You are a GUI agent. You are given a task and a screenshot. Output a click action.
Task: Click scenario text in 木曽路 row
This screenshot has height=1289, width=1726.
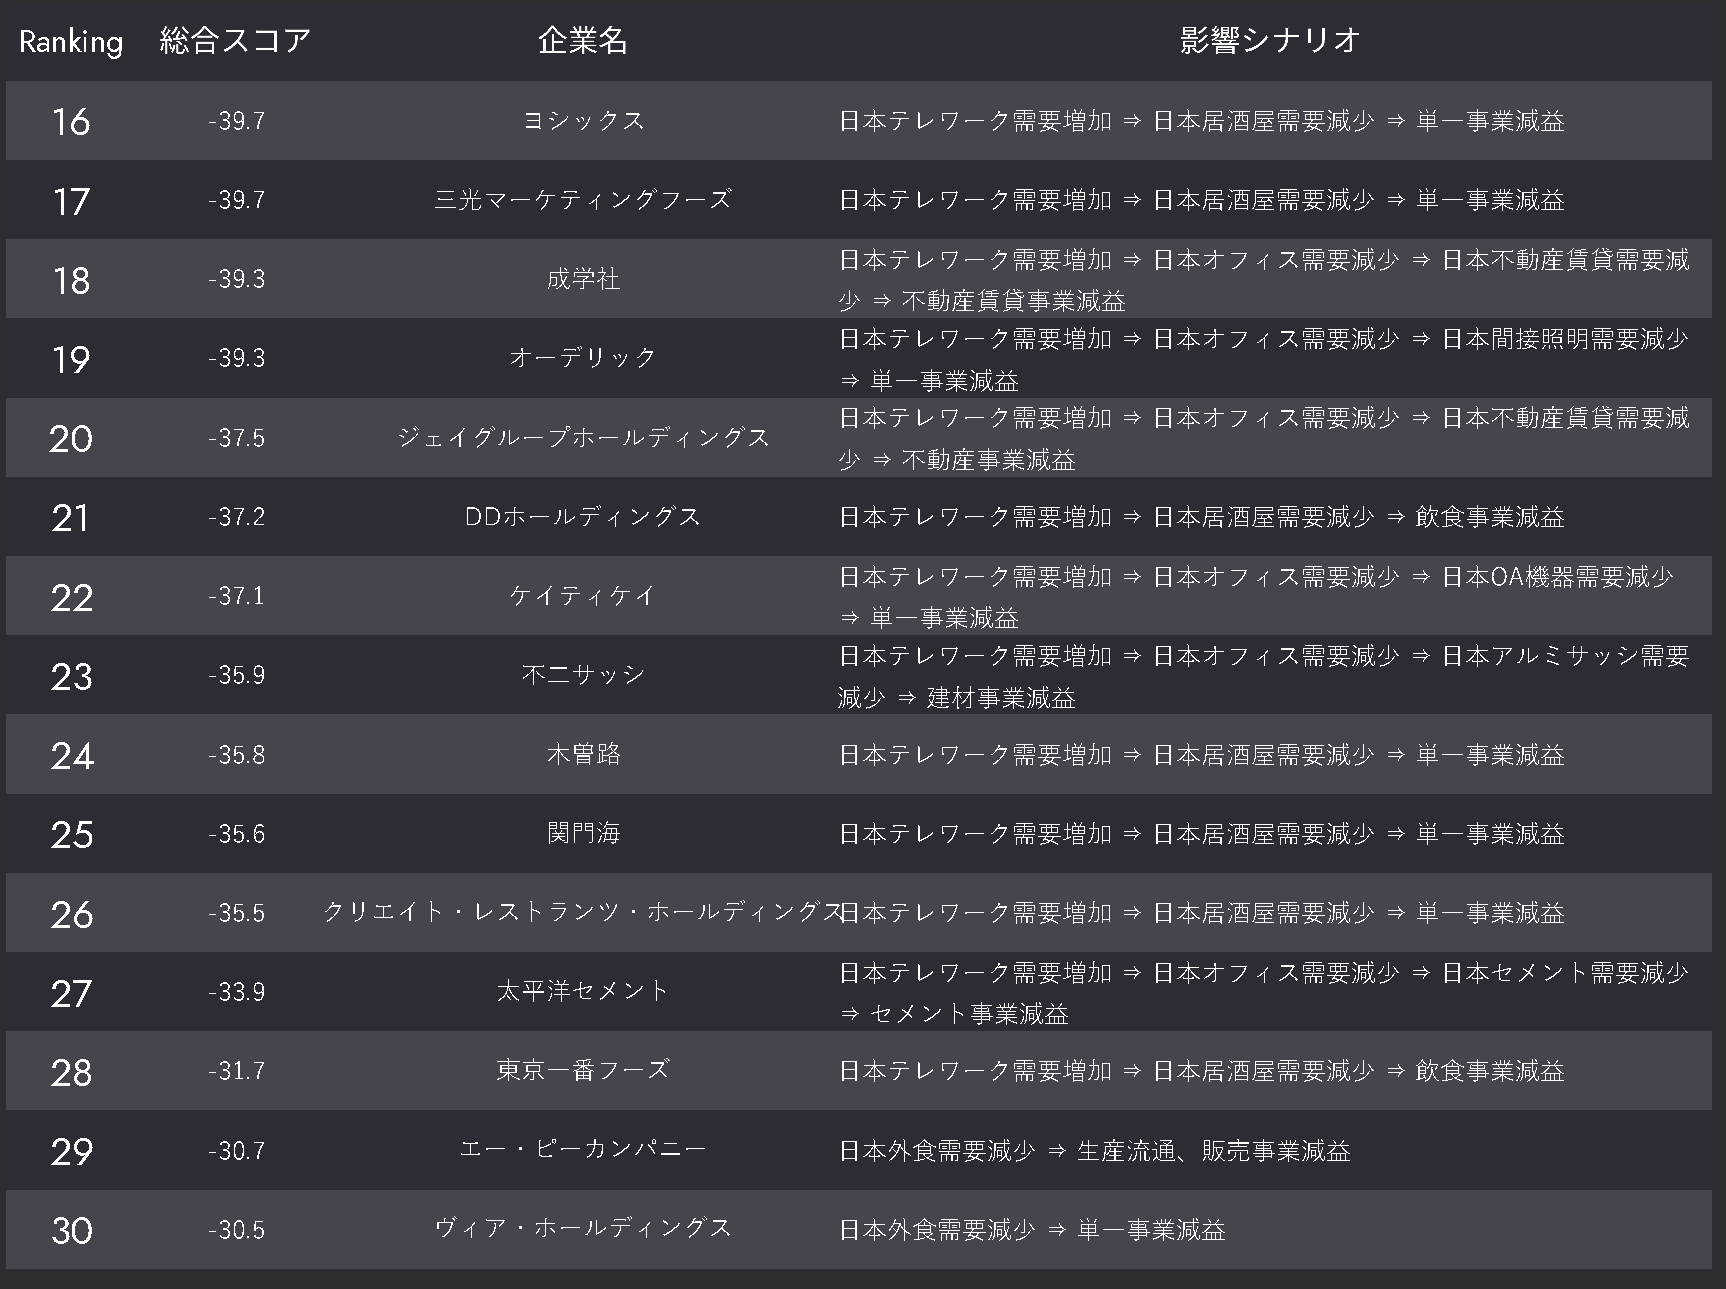pos(1202,755)
